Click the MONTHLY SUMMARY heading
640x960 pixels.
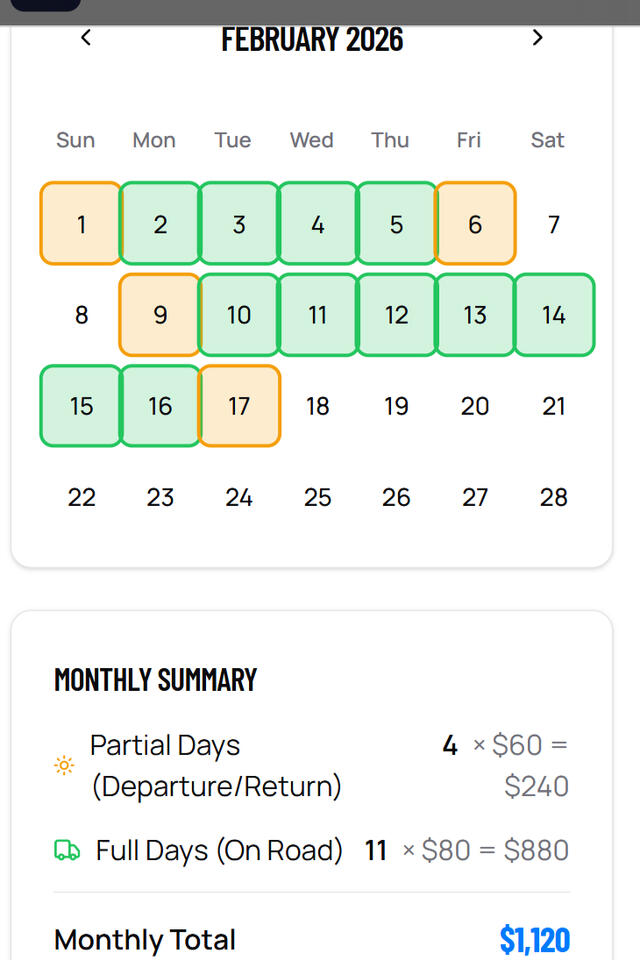pos(156,680)
